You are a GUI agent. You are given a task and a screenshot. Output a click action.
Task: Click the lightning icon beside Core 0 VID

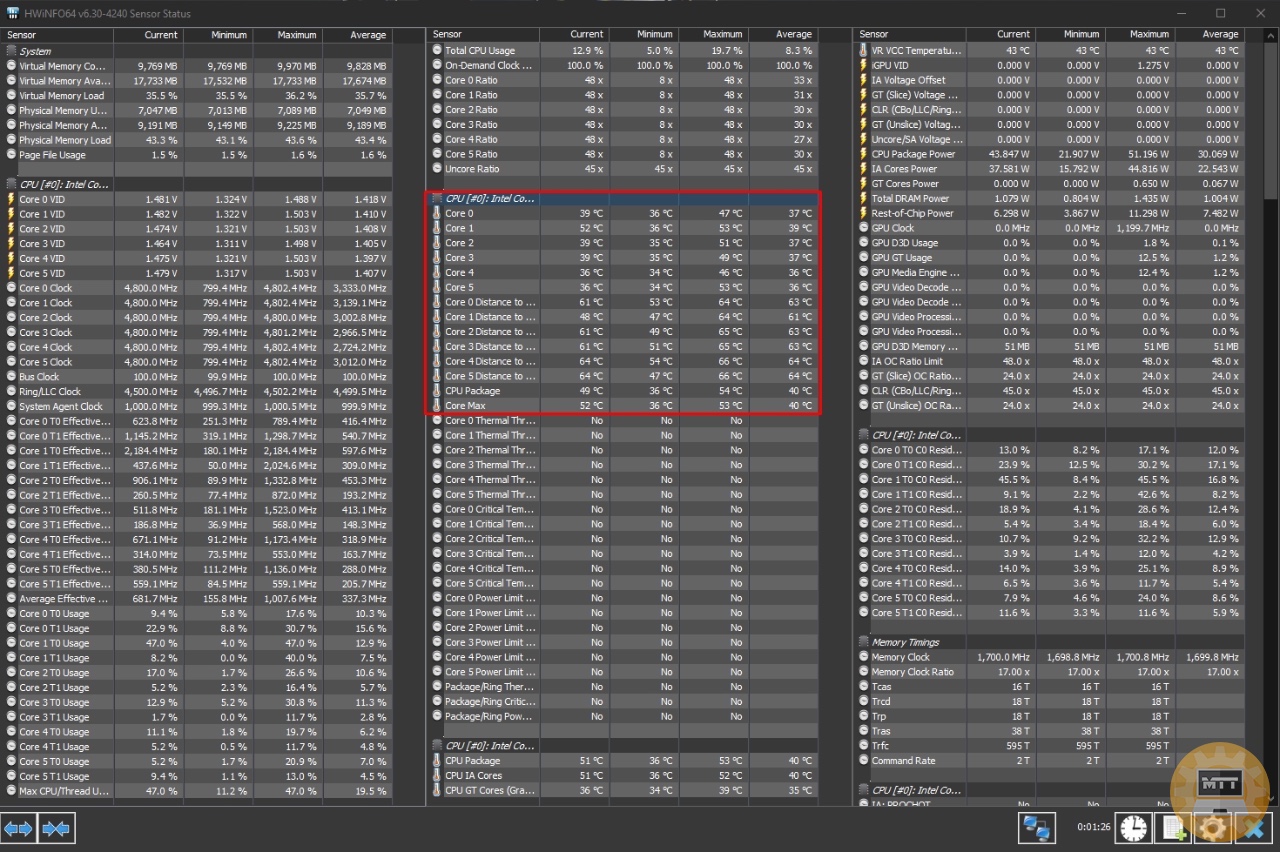pos(11,199)
